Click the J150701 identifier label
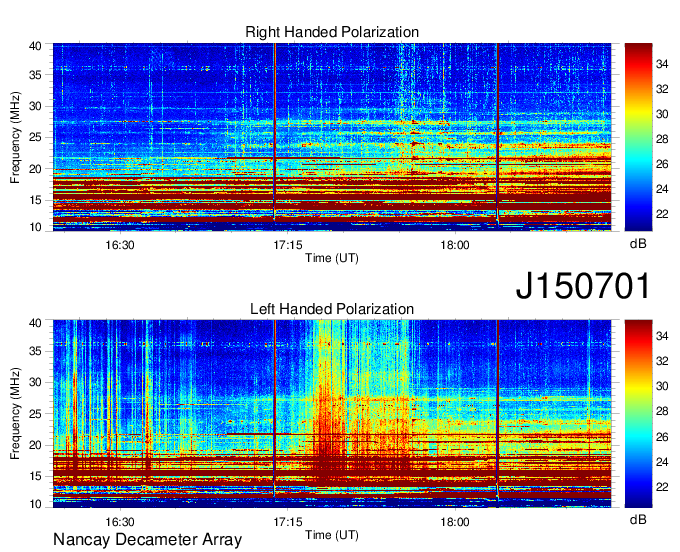Screen dimensions: 680x552 point(583,286)
